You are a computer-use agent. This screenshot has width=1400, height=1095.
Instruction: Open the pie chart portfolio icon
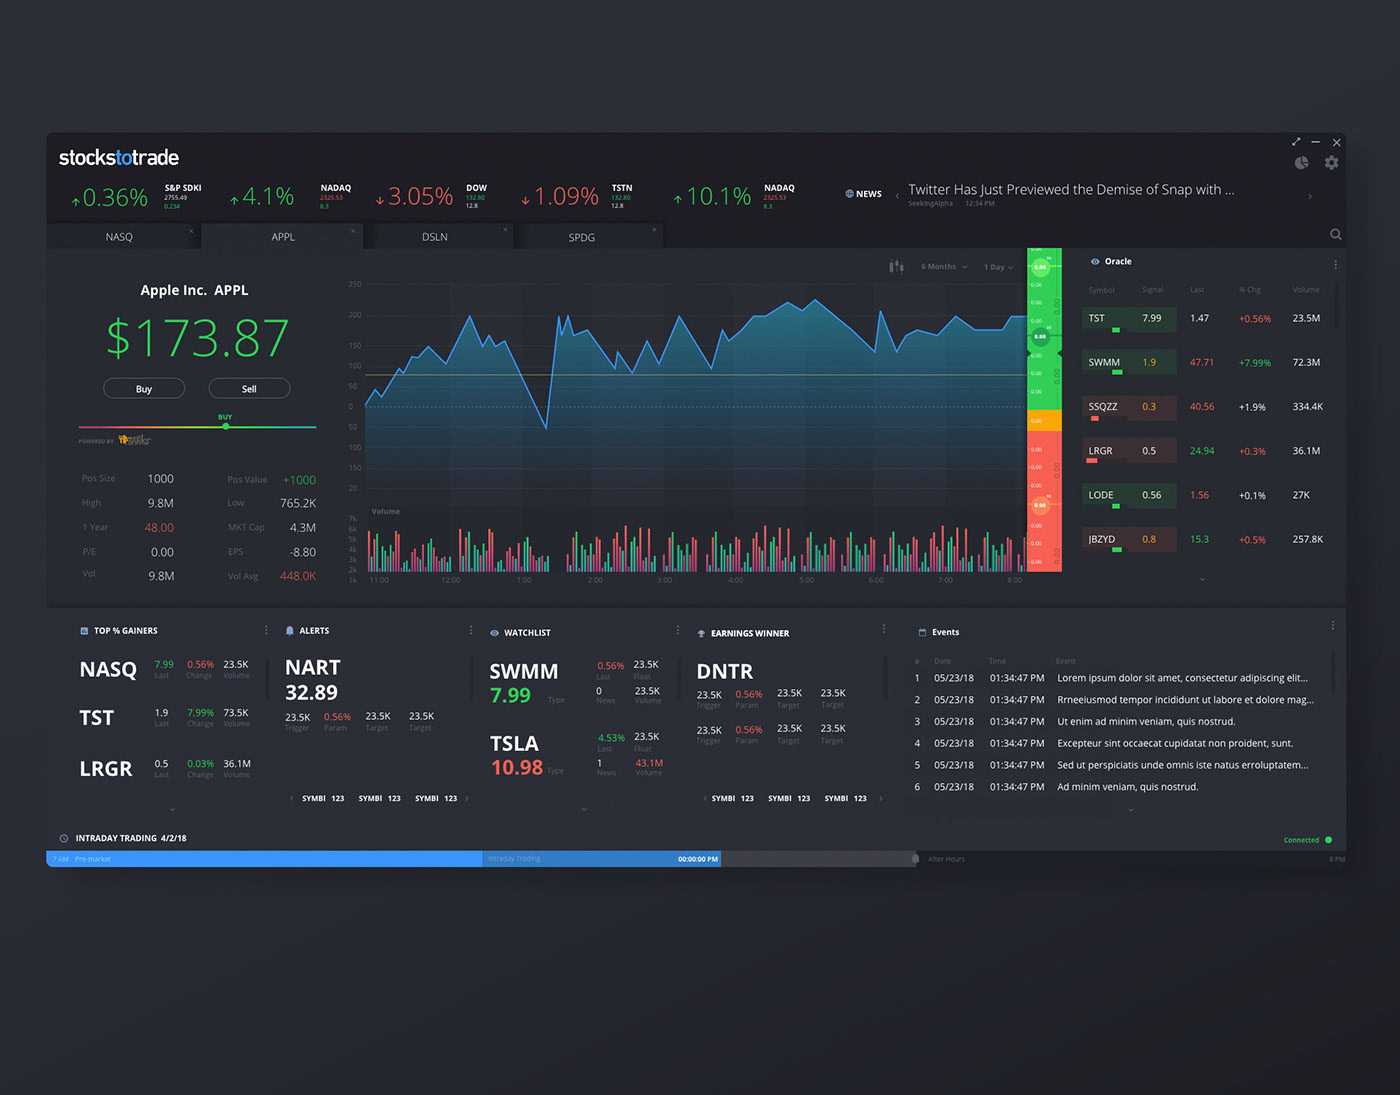[x=1301, y=163]
